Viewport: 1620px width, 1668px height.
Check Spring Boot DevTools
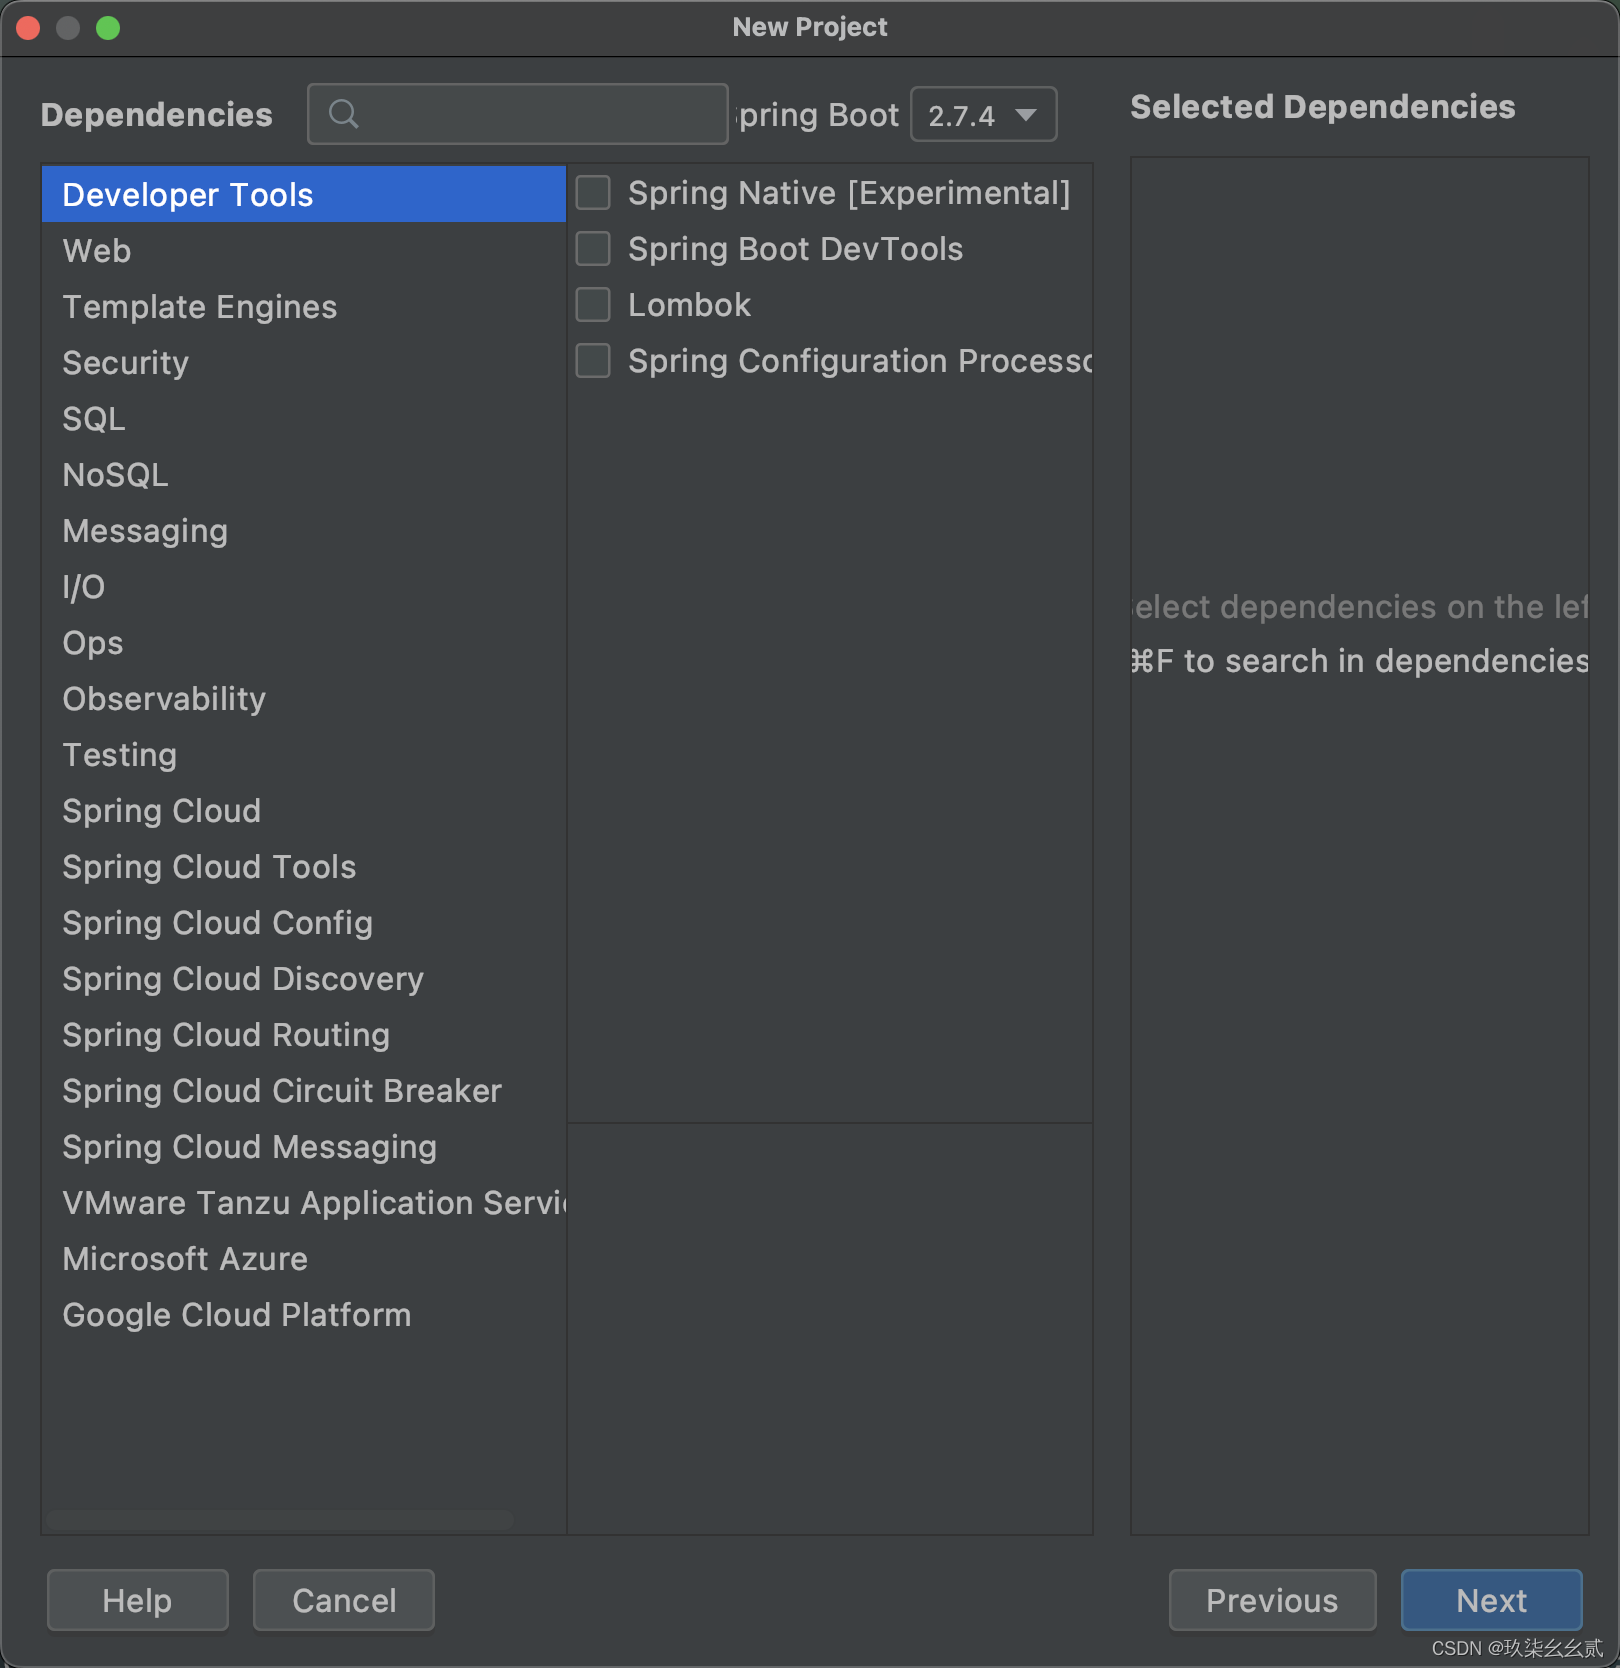click(x=592, y=248)
